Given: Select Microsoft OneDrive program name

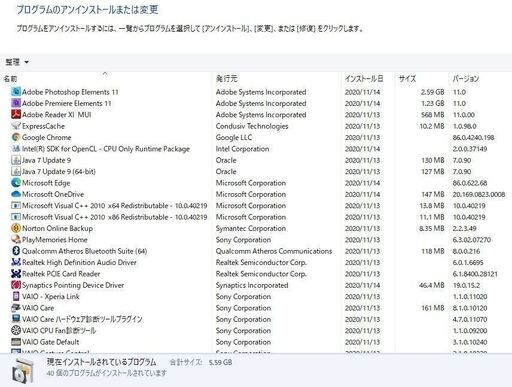Looking at the screenshot, I should coord(53,194).
